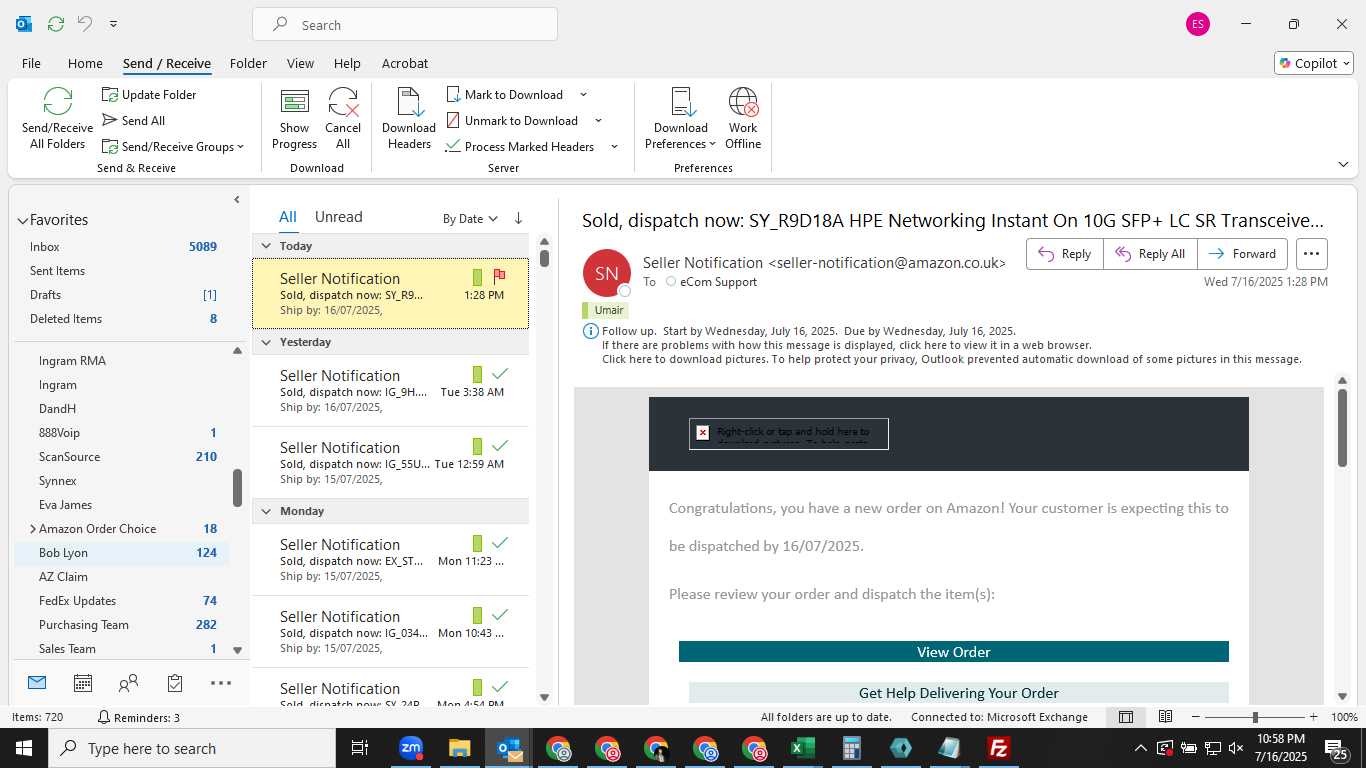Show Unread messages filter tab
1366x768 pixels.
[x=338, y=217]
